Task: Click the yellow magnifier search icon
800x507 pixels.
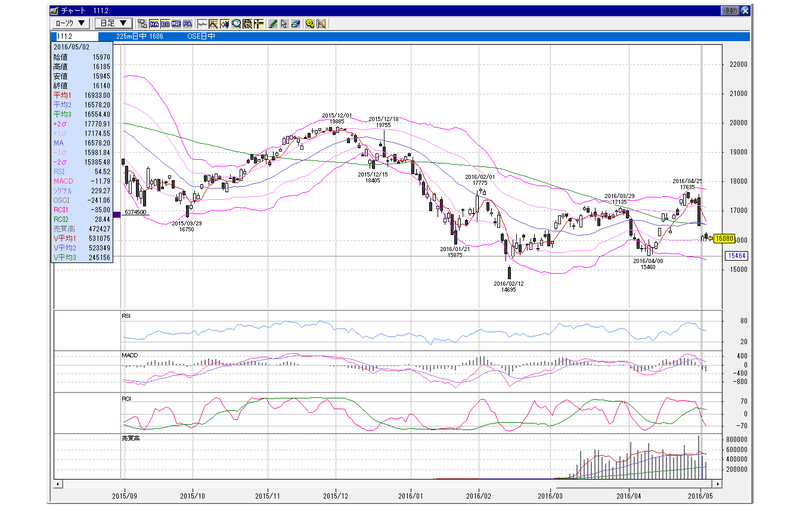Action: tap(310, 23)
